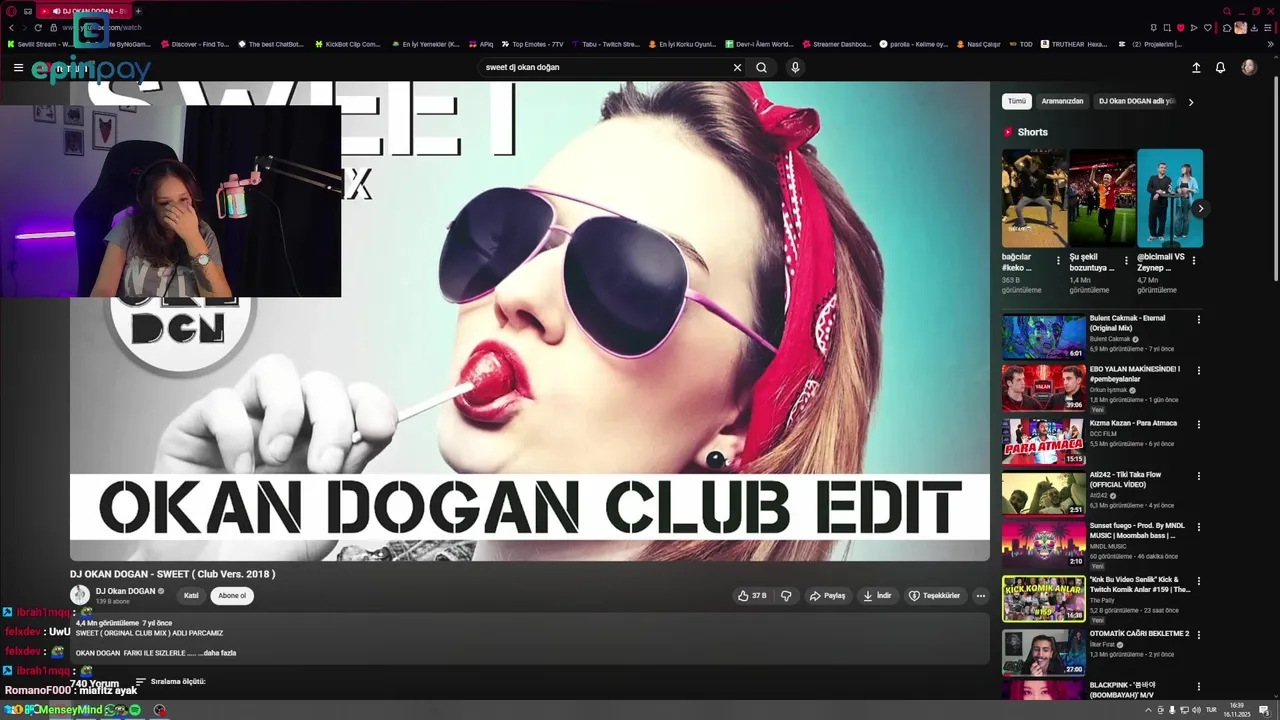Open the bağcılar #keko Short
This screenshot has width=1280, height=720.
point(1034,198)
